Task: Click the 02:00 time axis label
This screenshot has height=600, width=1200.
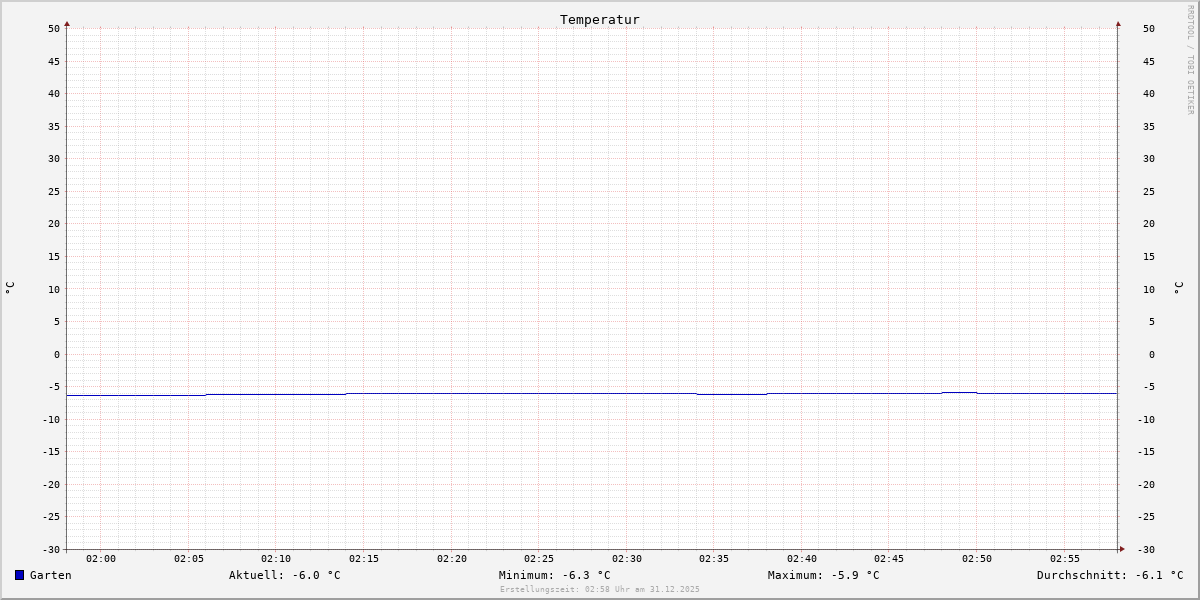Action: 101,558
